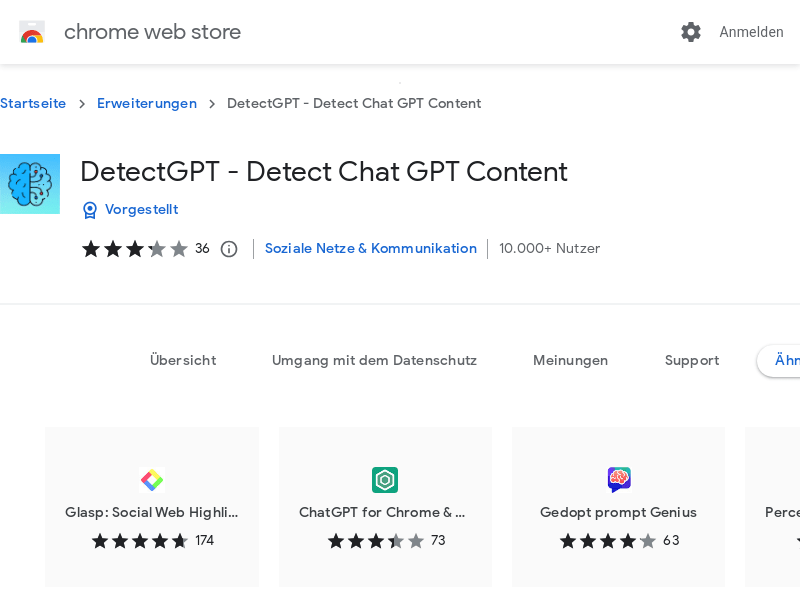Open the Support tab

[692, 361]
